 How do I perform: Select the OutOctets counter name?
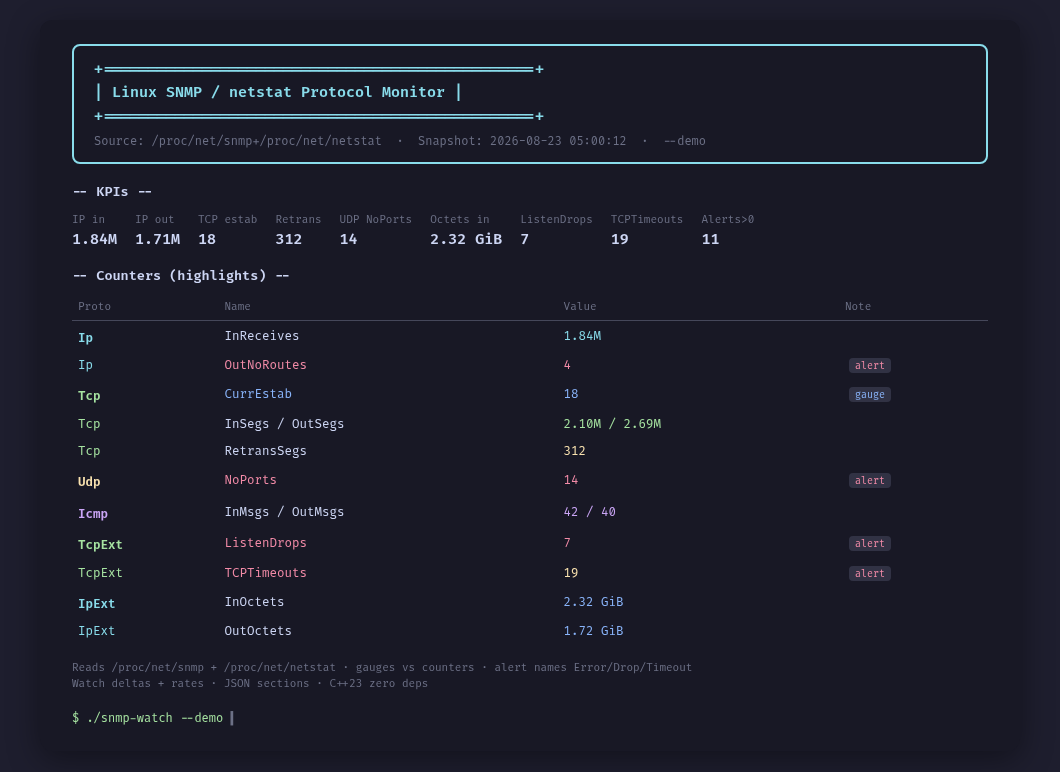tap(258, 631)
